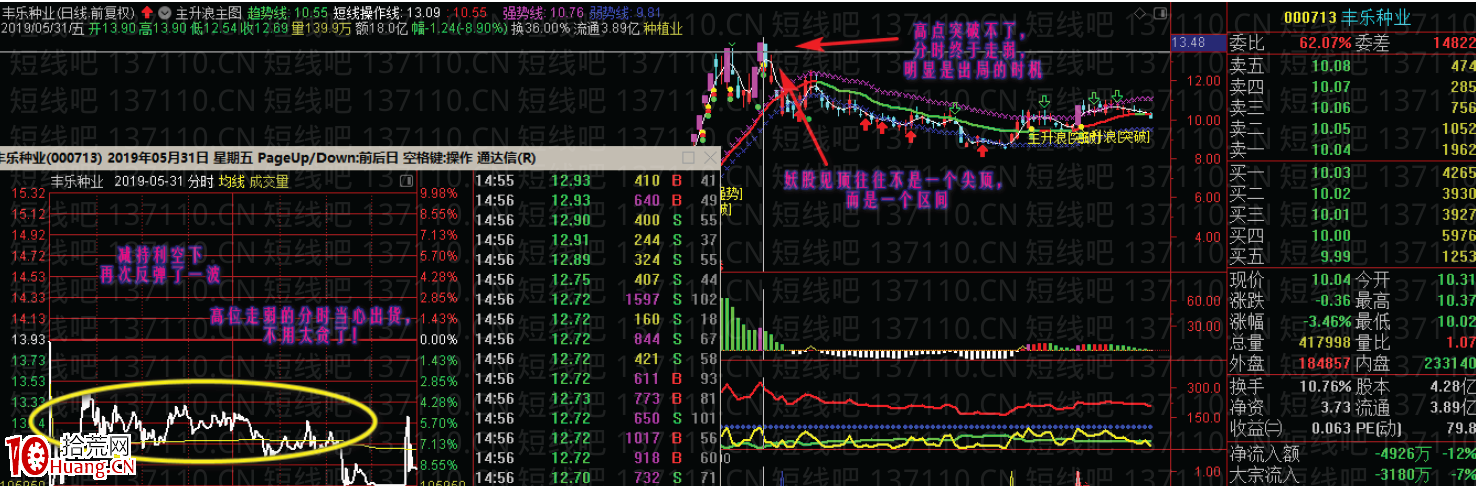Click the green down-arrow signal marker on K-line chart
Image resolution: width=1477 pixels, height=486 pixels.
coord(1044,100)
